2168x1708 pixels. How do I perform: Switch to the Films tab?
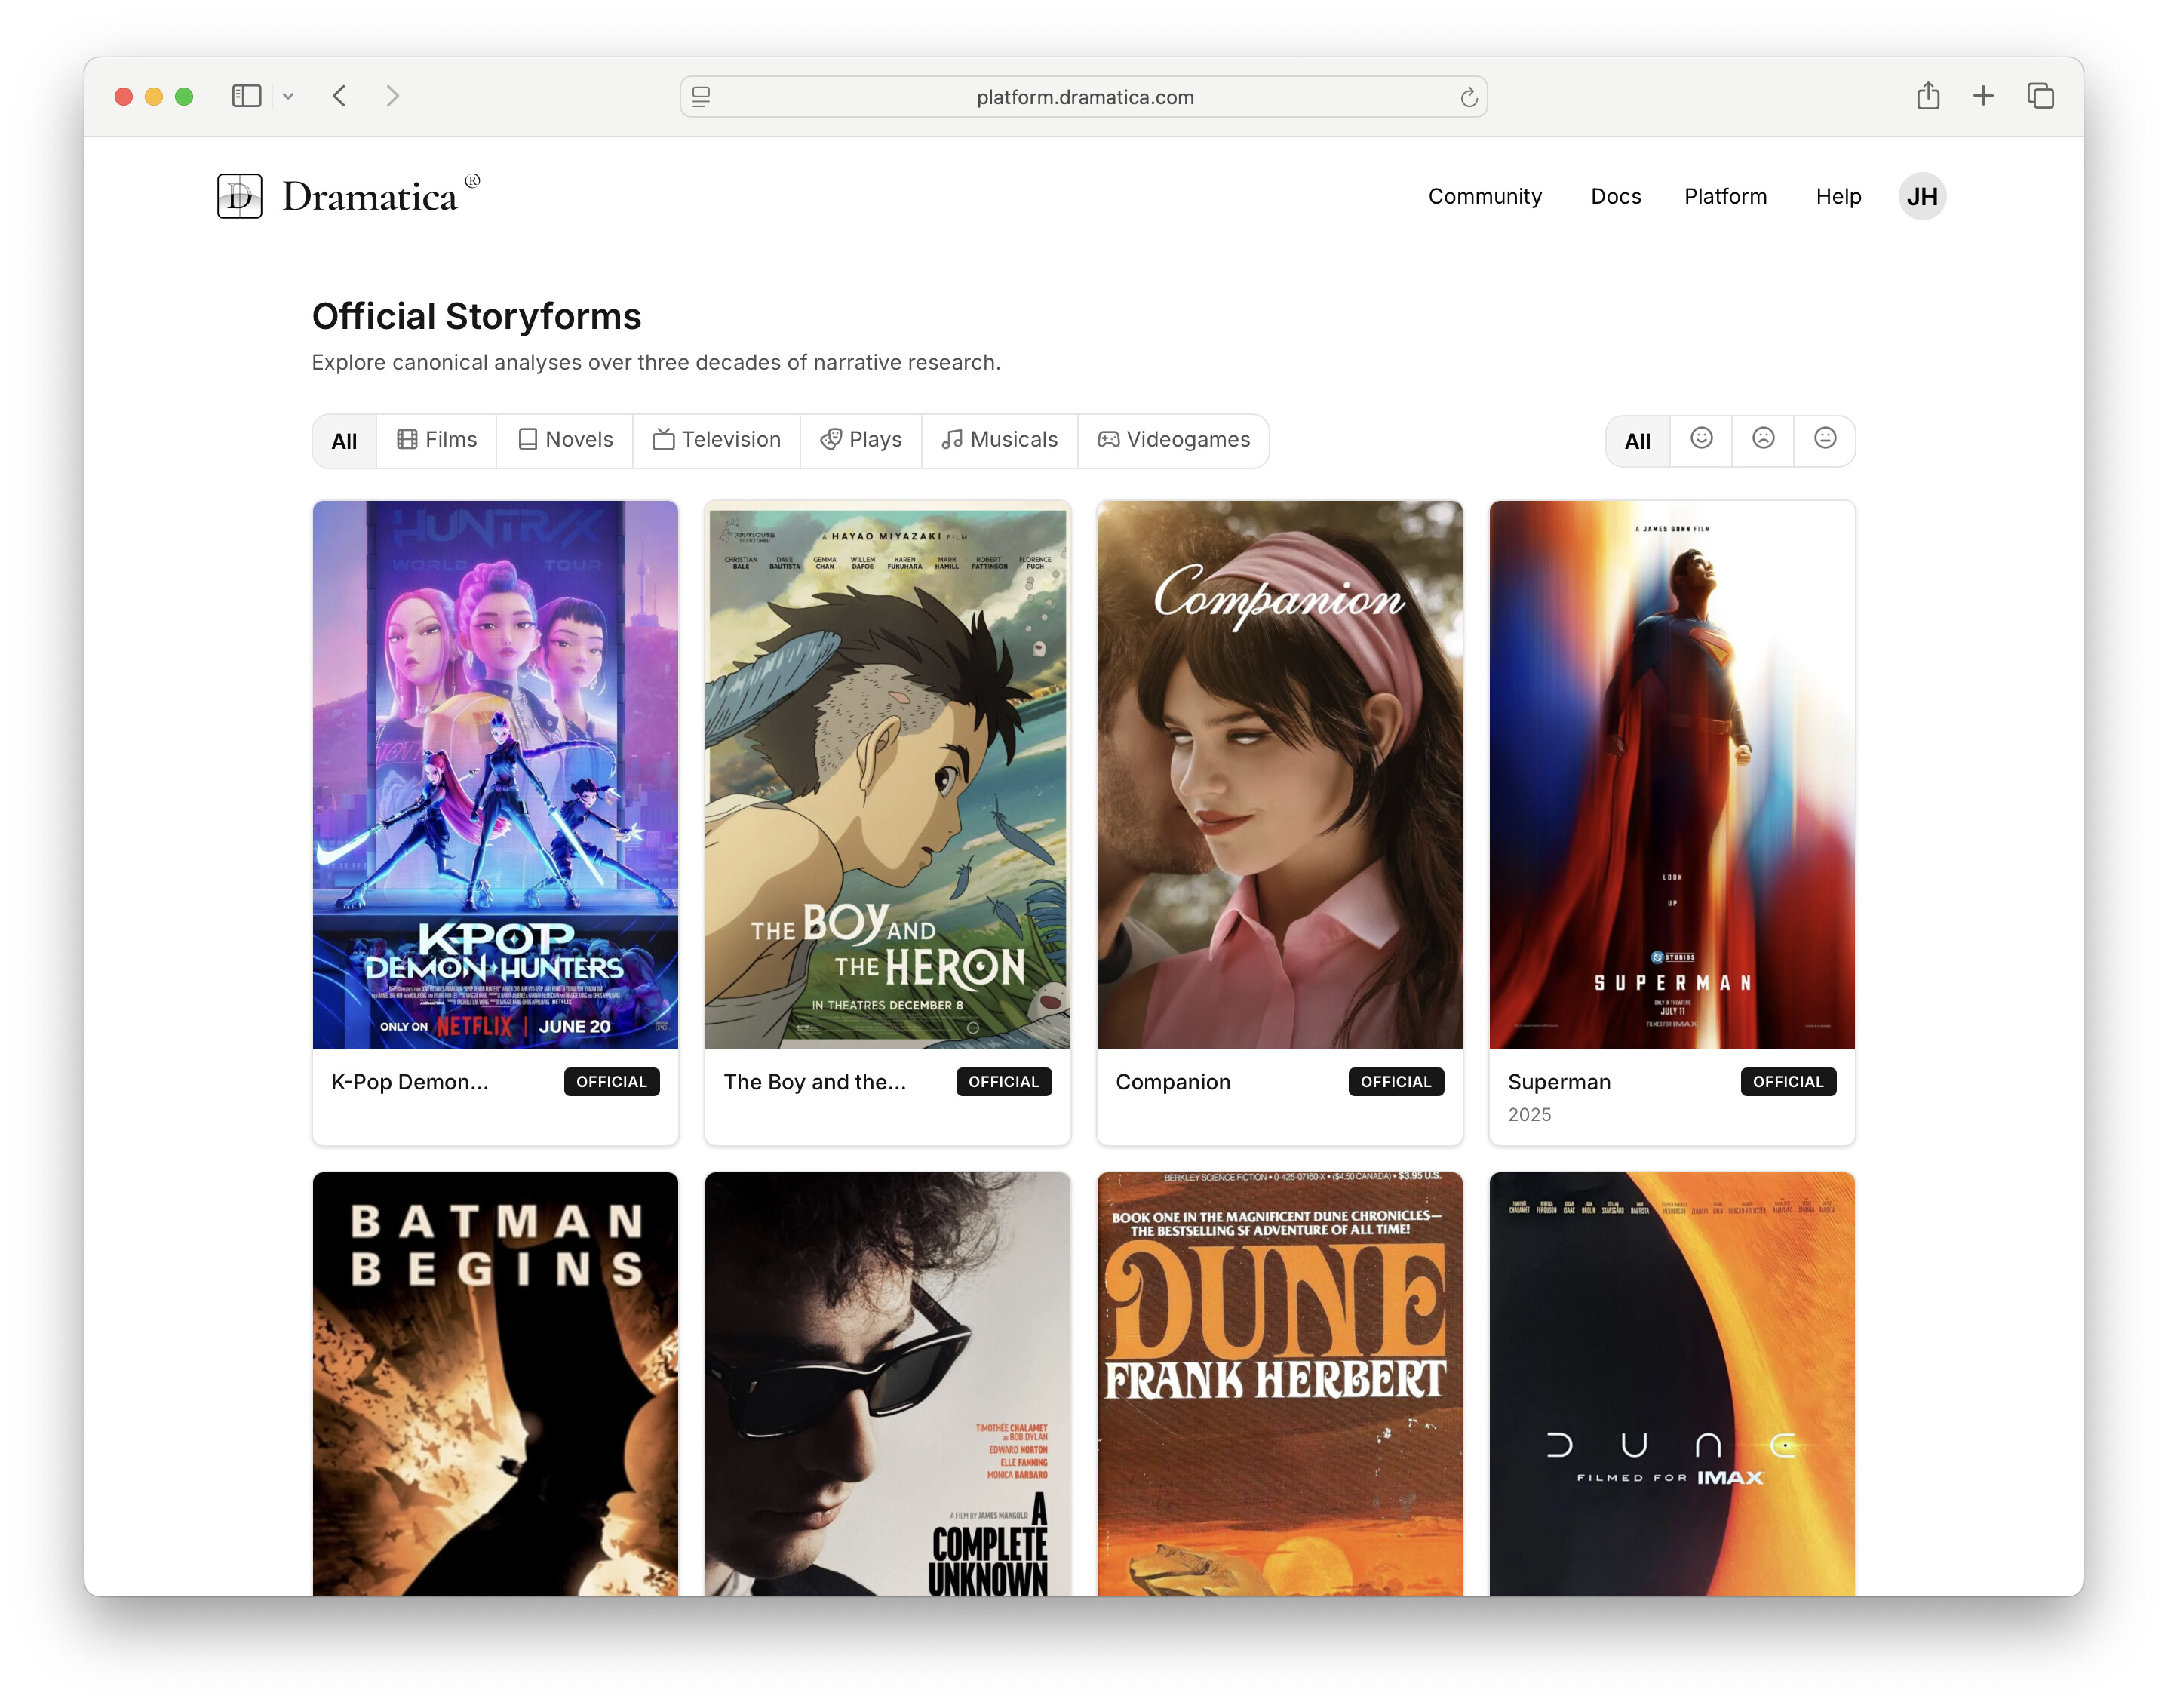coord(437,440)
